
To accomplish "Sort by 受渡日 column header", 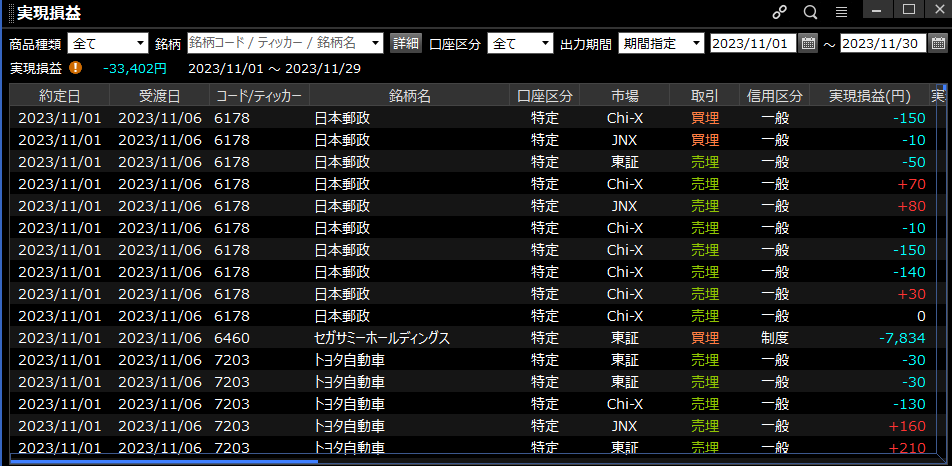I will tap(160, 96).
